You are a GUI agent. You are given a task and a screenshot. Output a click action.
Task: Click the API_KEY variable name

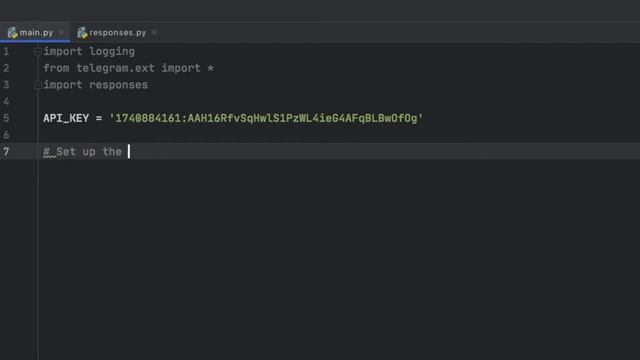66,118
